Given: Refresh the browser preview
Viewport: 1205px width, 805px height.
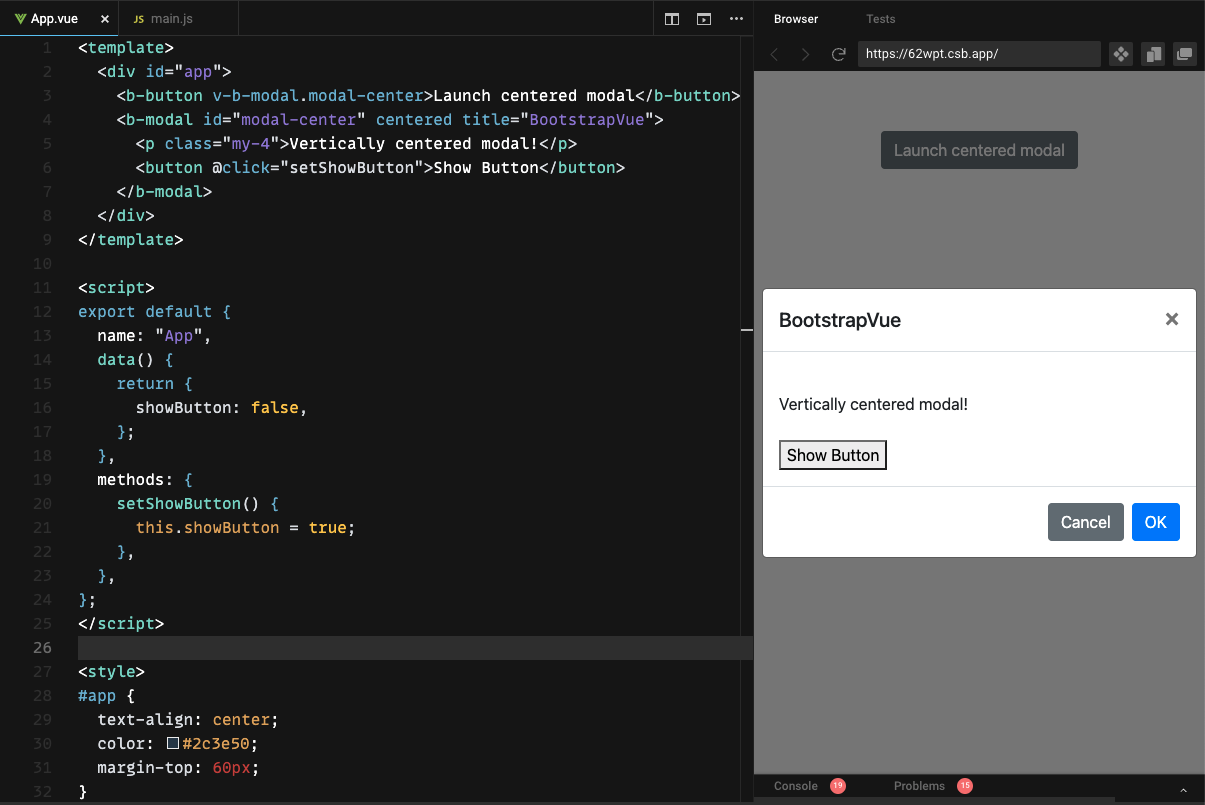Looking at the screenshot, I should coord(839,54).
